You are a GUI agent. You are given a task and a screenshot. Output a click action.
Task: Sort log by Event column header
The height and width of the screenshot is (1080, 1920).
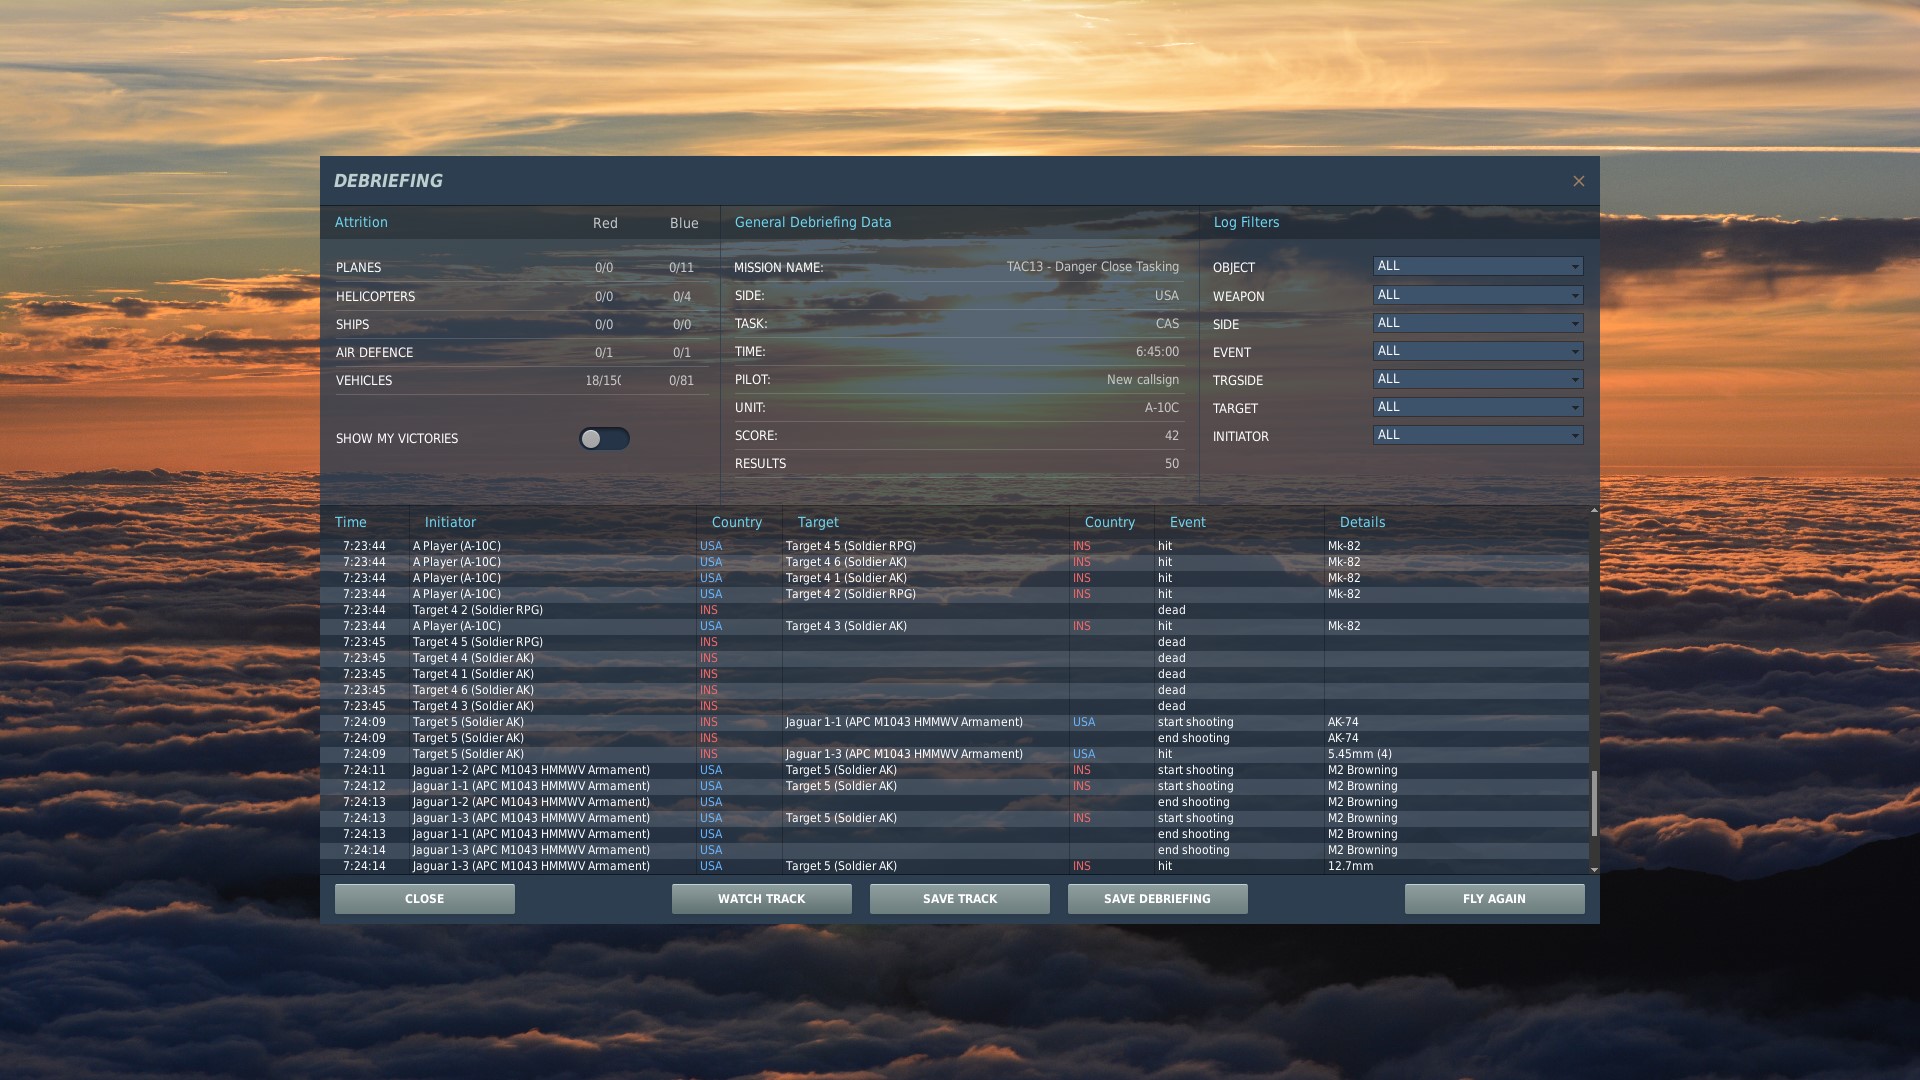[1187, 522]
